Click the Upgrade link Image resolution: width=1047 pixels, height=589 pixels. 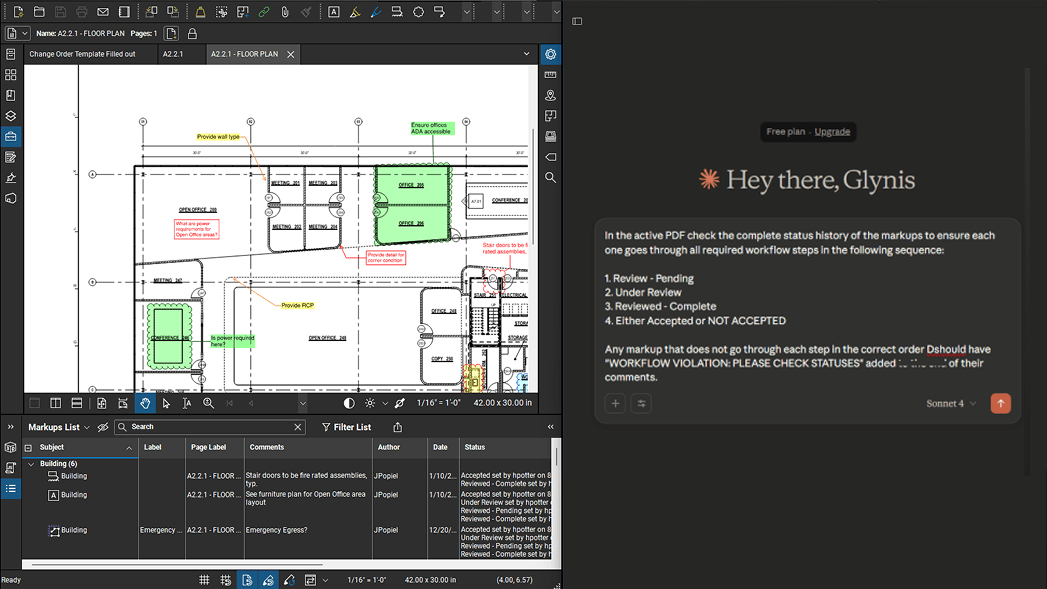pos(832,131)
